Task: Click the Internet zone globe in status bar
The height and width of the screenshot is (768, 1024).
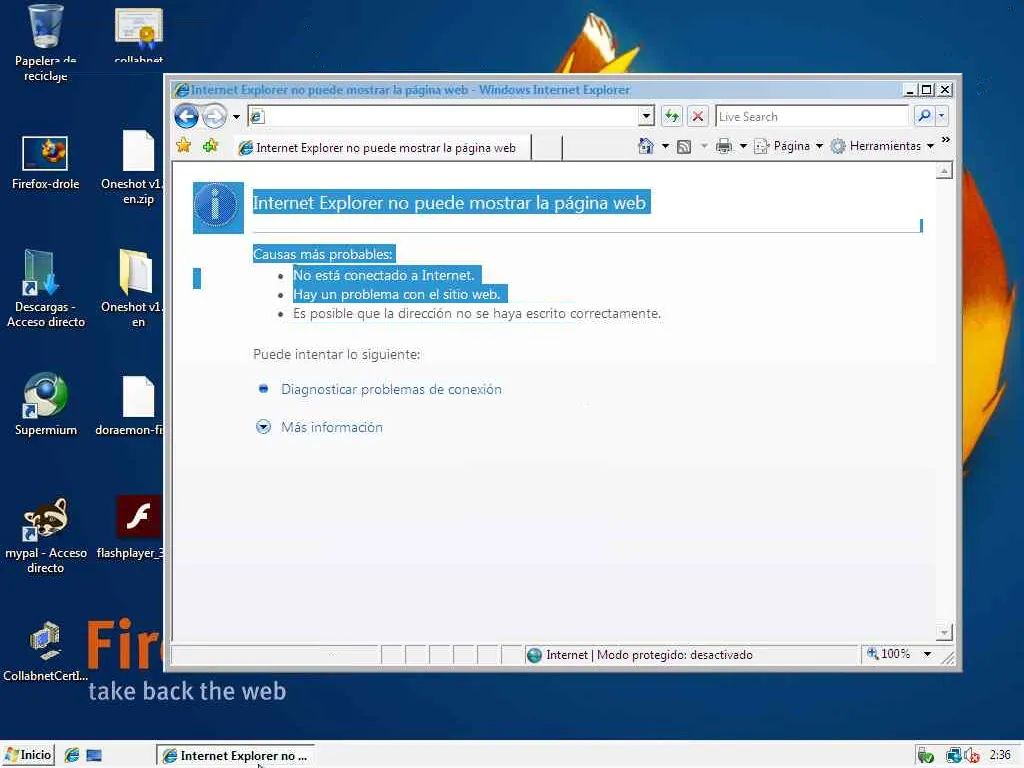Action: [x=534, y=655]
